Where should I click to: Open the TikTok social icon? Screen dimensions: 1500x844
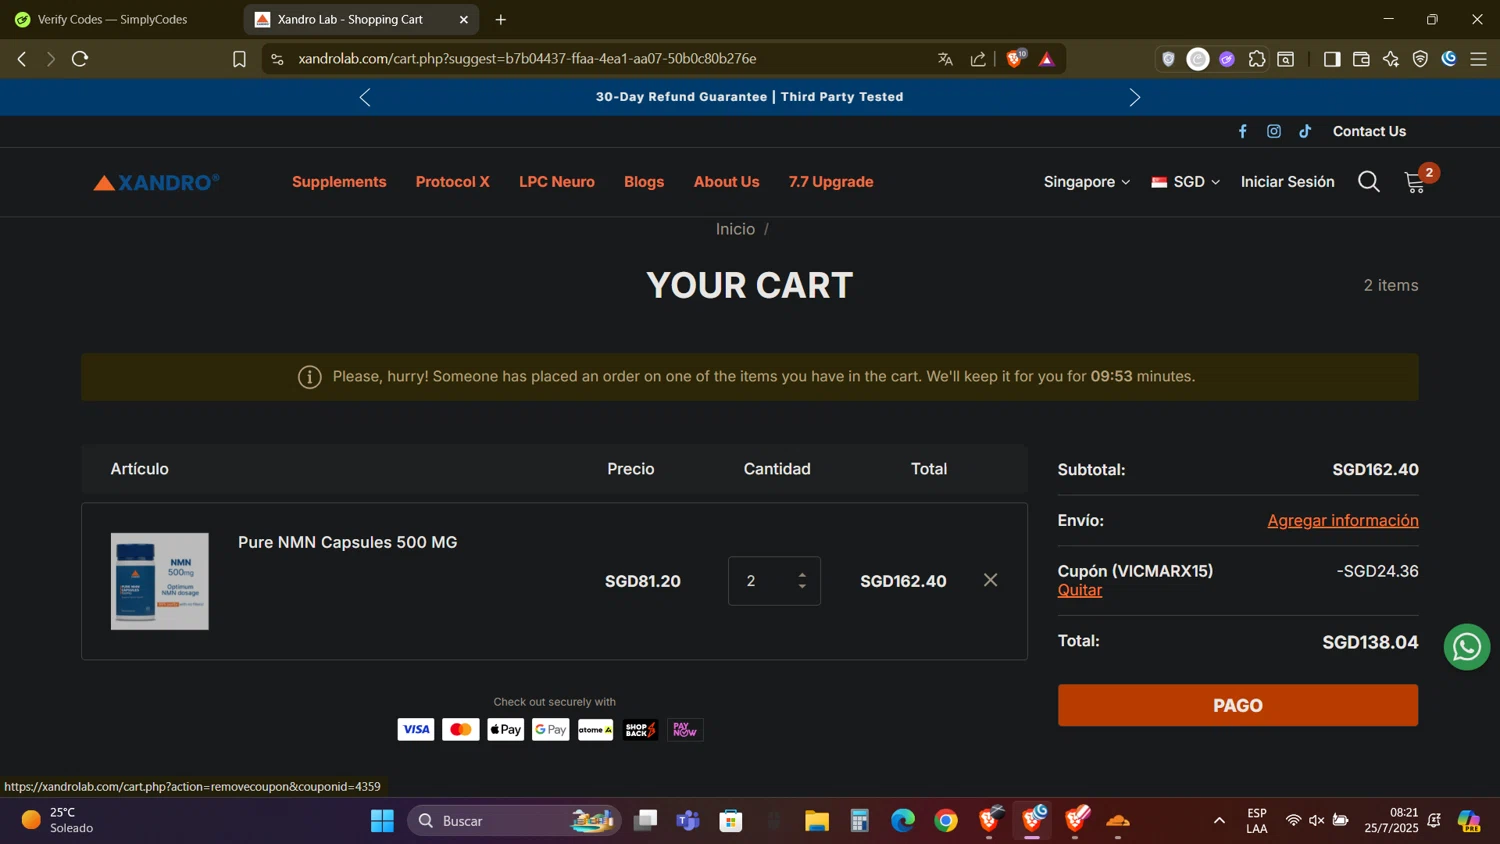click(1305, 131)
